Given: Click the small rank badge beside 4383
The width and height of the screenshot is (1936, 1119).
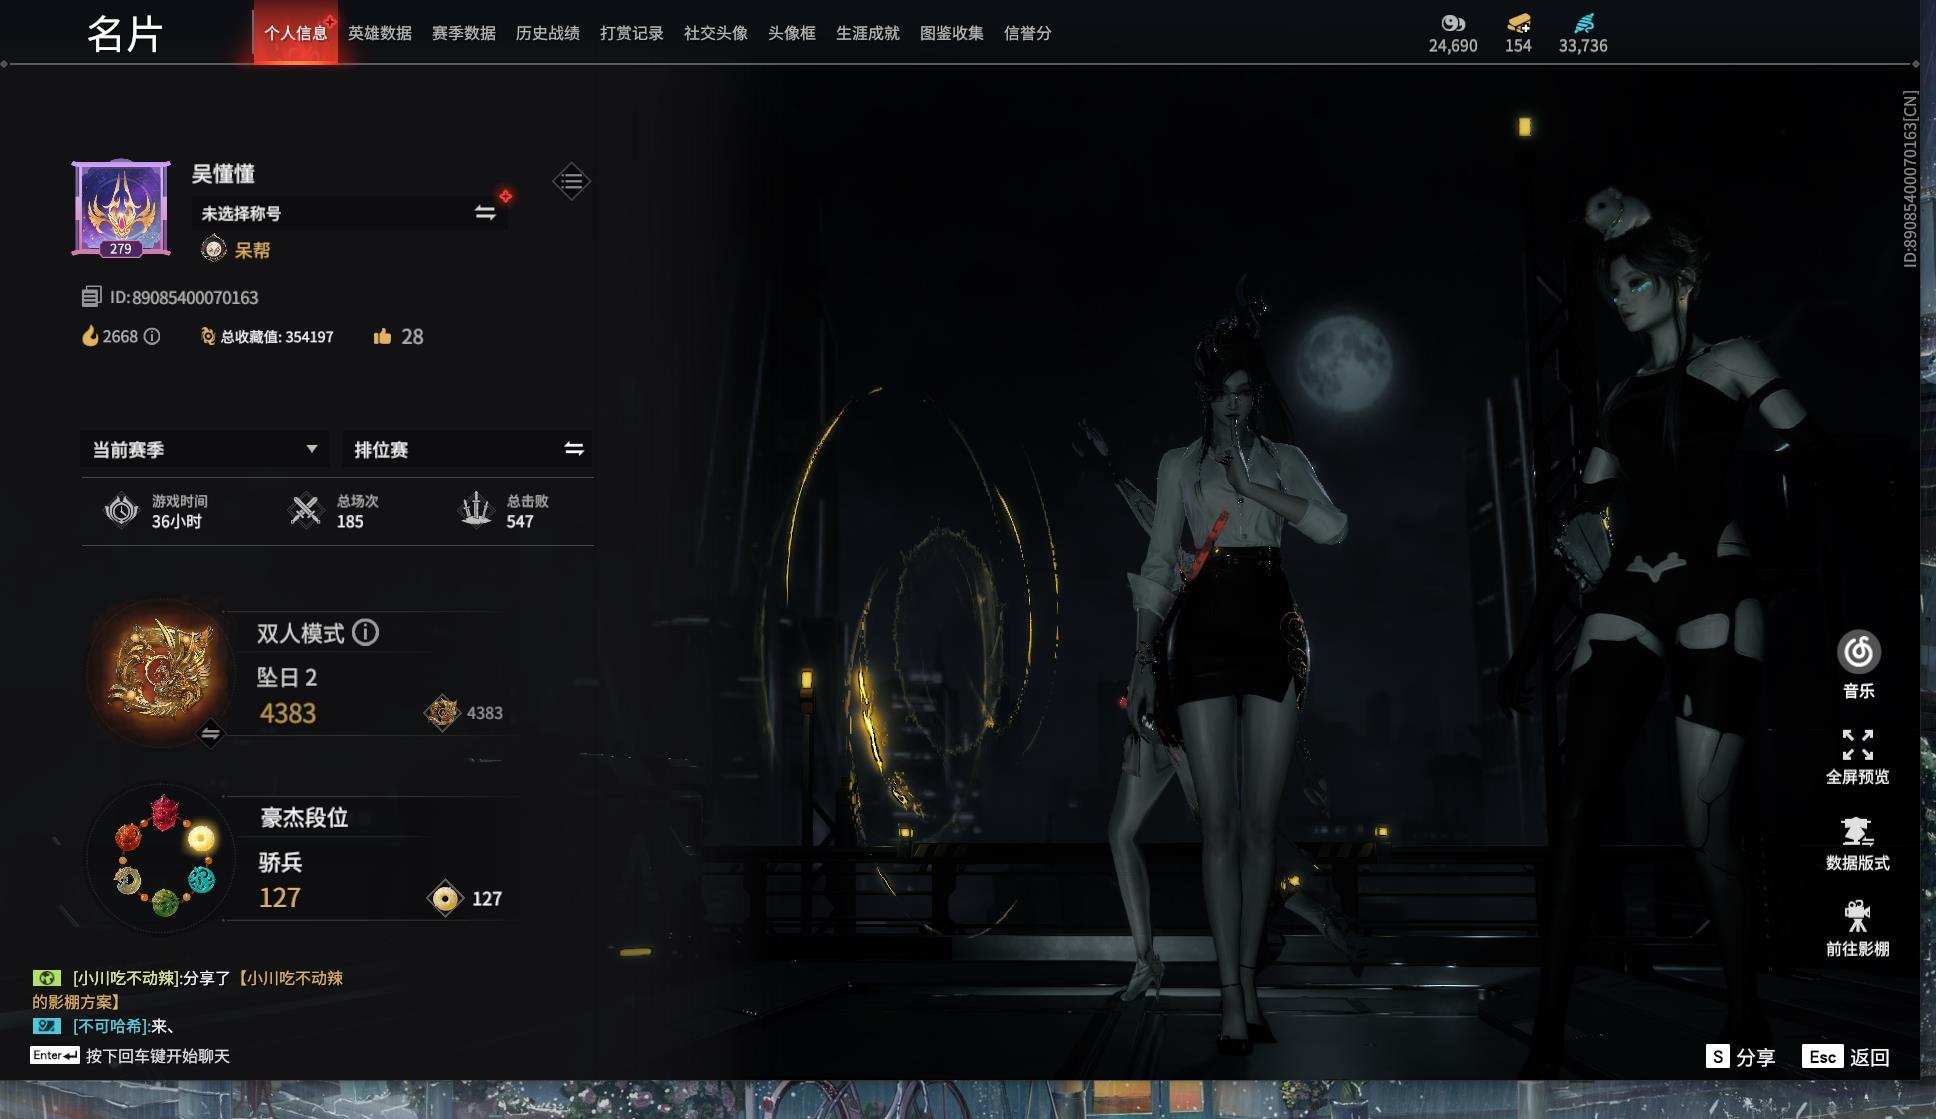Looking at the screenshot, I should coord(442,713).
